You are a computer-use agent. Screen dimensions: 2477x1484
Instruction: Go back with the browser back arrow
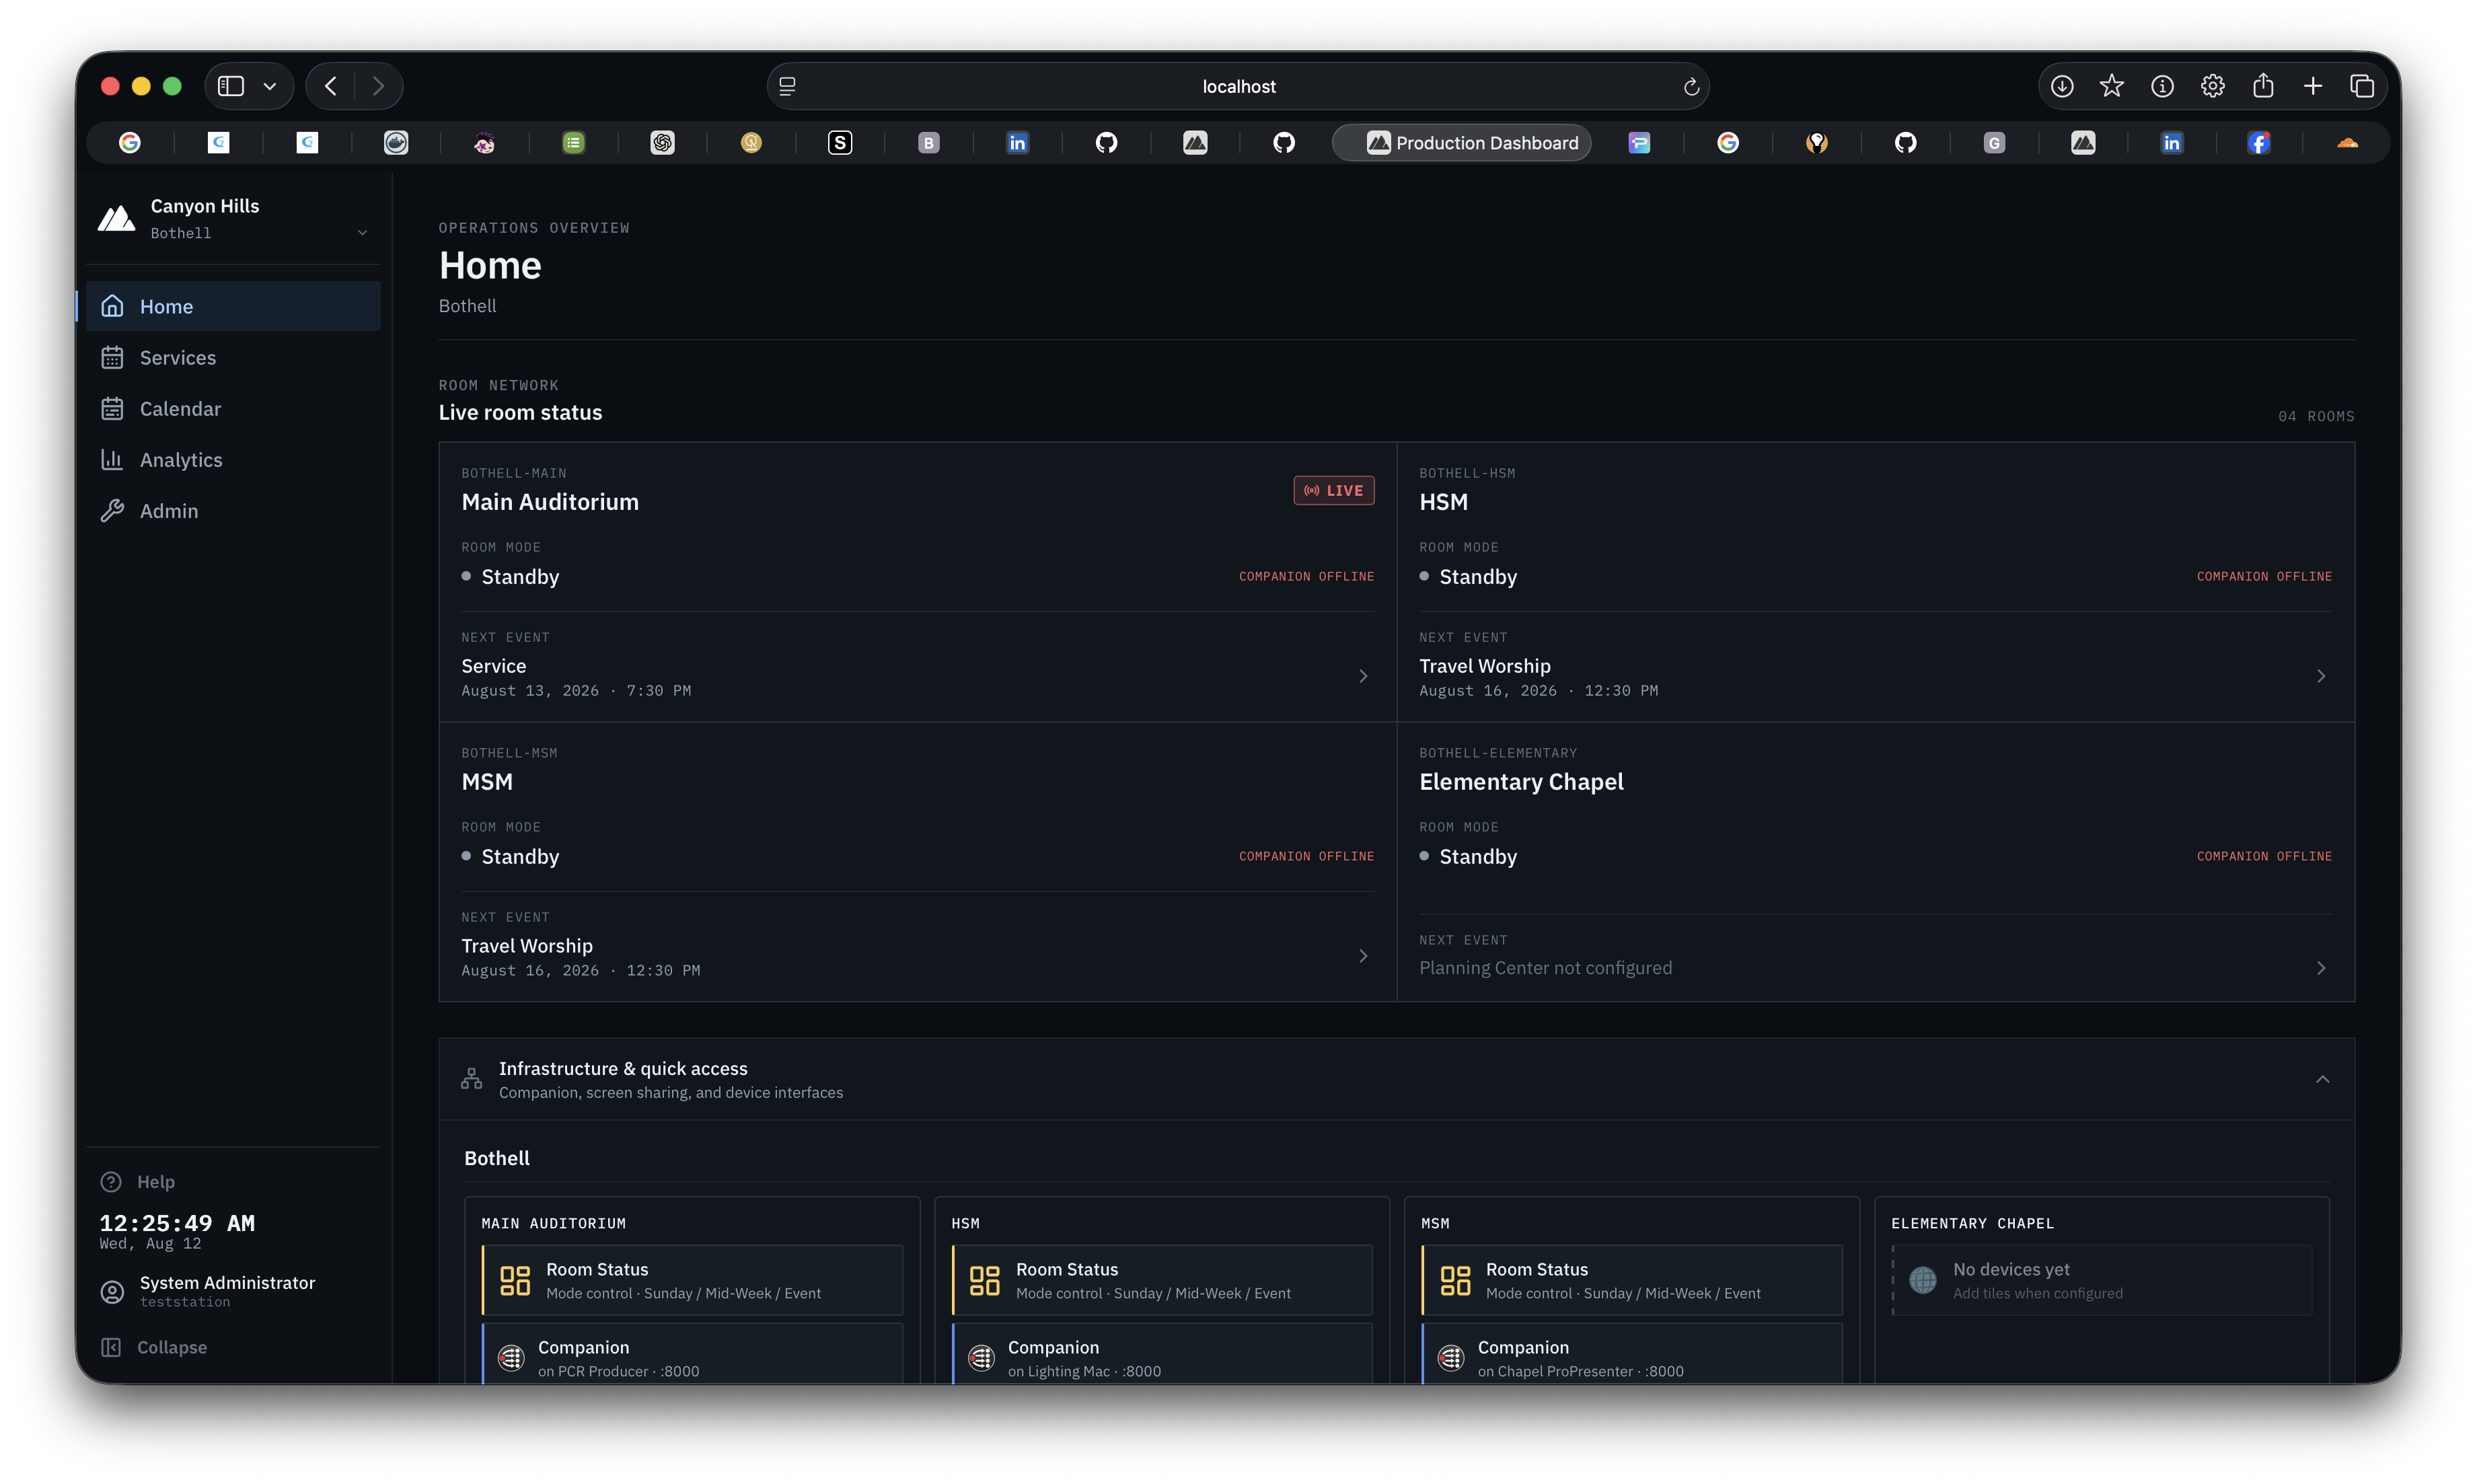(x=331, y=86)
